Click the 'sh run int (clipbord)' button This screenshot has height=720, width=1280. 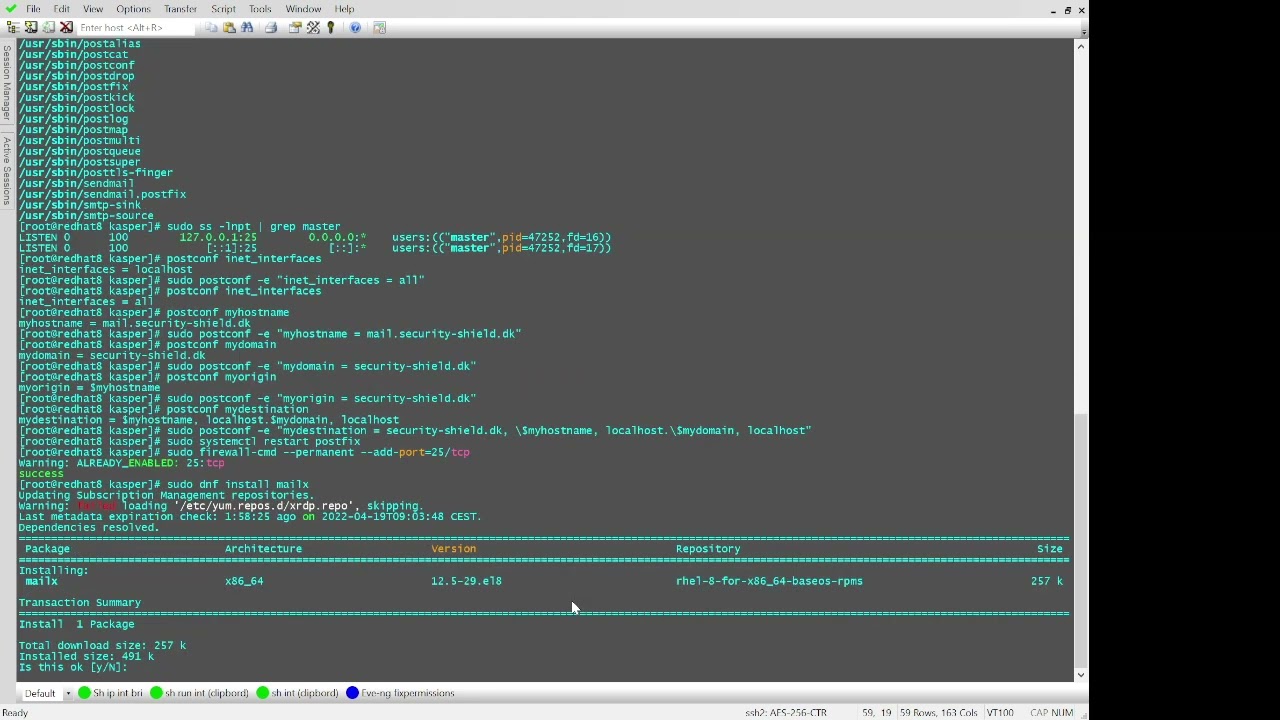199,693
